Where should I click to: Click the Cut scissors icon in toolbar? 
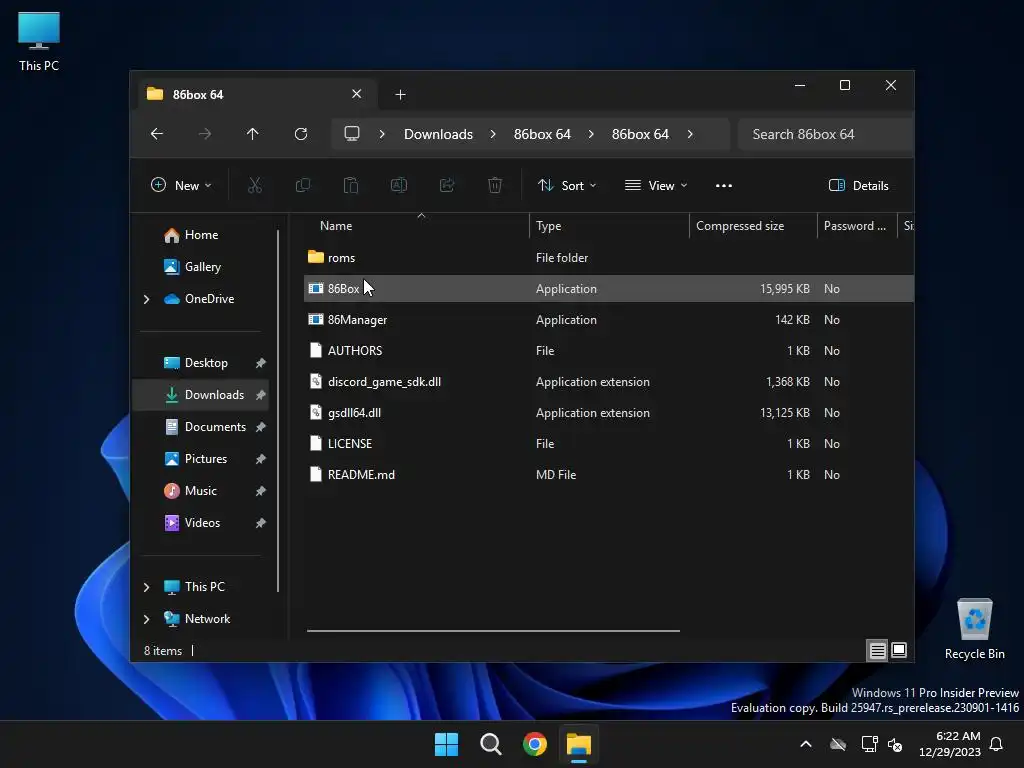[x=255, y=185]
